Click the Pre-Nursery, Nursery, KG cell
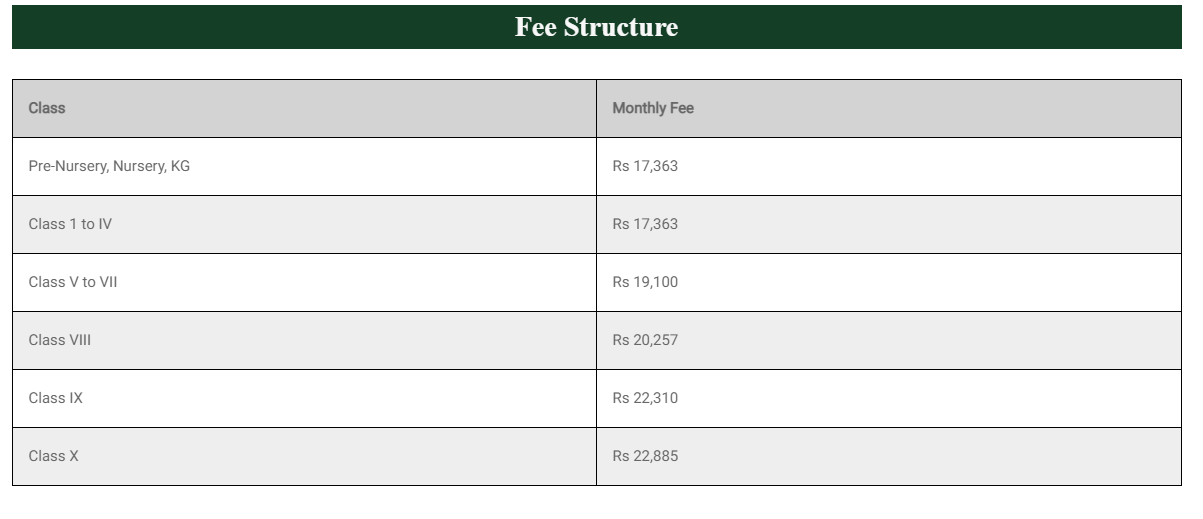 [304, 166]
